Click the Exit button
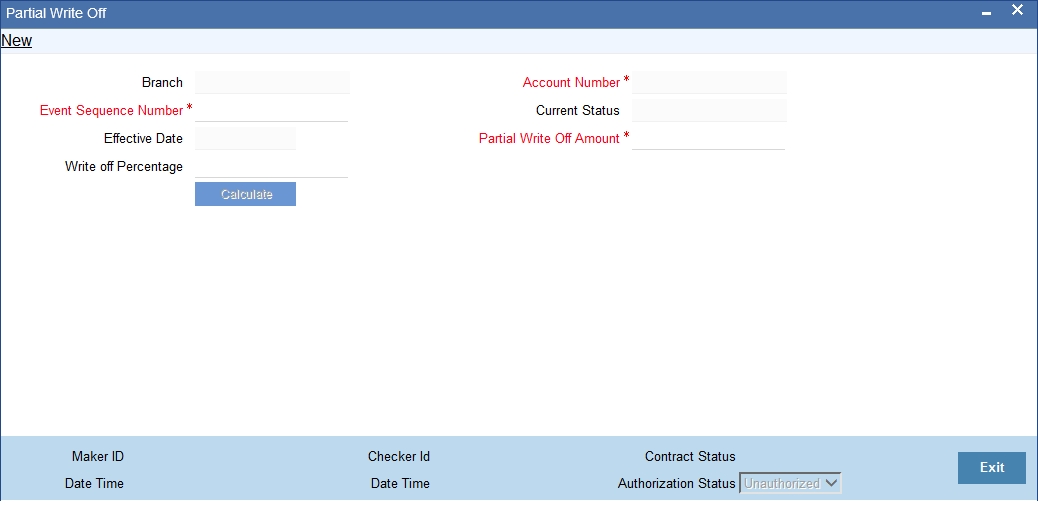The image size is (1038, 508). [x=992, y=468]
